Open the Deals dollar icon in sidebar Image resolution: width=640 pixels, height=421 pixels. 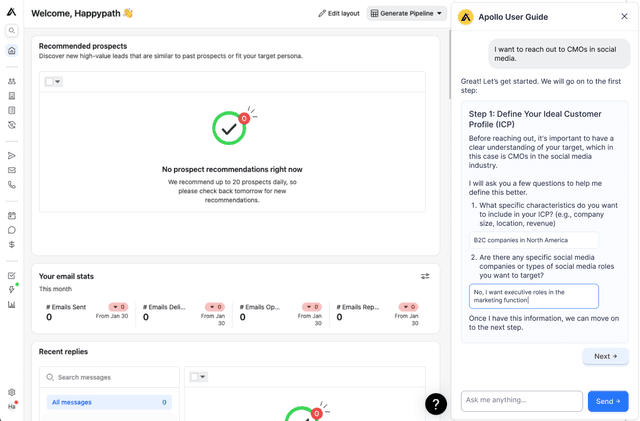click(x=11, y=245)
